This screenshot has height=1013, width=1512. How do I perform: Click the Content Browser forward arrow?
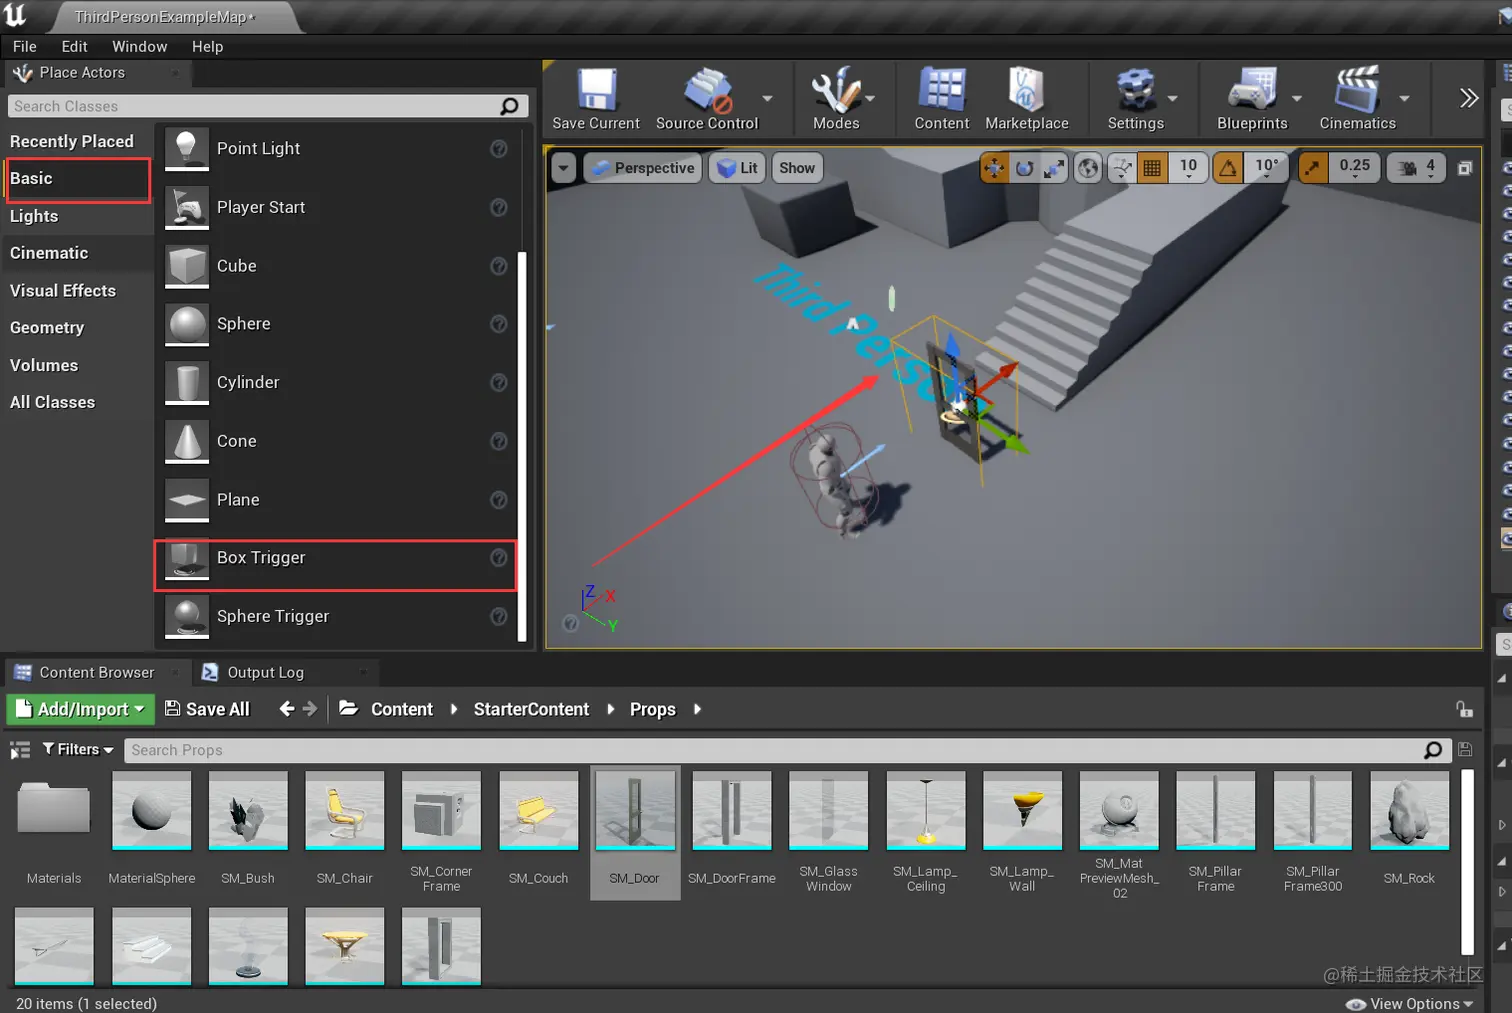[310, 709]
